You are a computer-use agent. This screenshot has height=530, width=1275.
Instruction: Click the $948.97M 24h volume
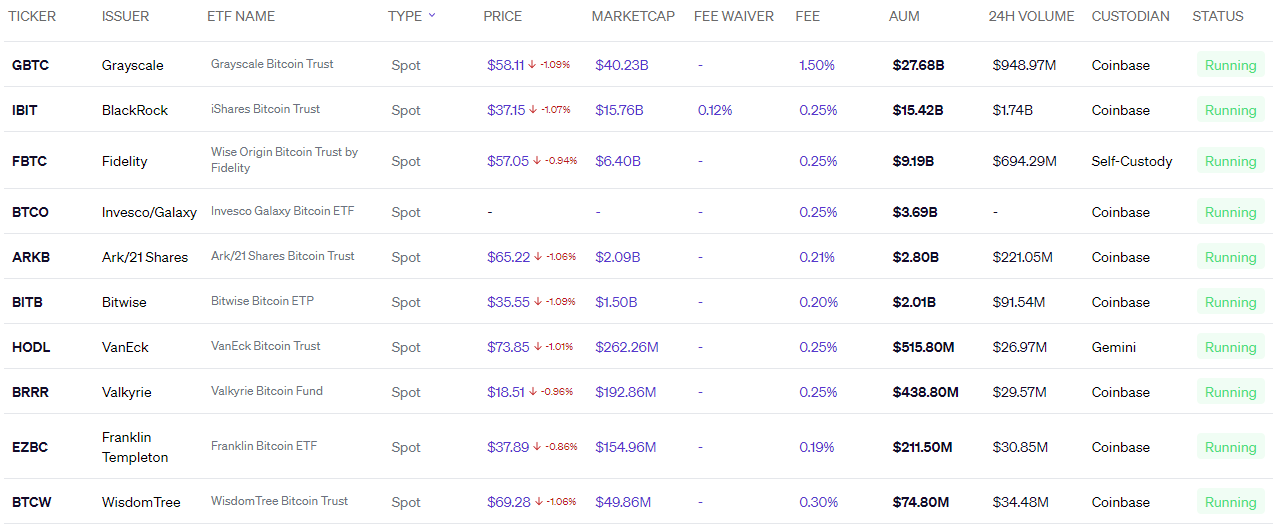(x=1024, y=65)
